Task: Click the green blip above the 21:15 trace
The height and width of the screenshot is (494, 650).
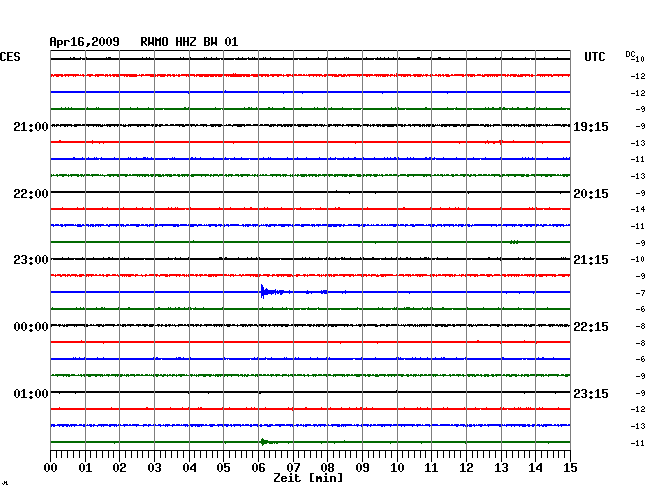Action: pyautogui.click(x=514, y=242)
